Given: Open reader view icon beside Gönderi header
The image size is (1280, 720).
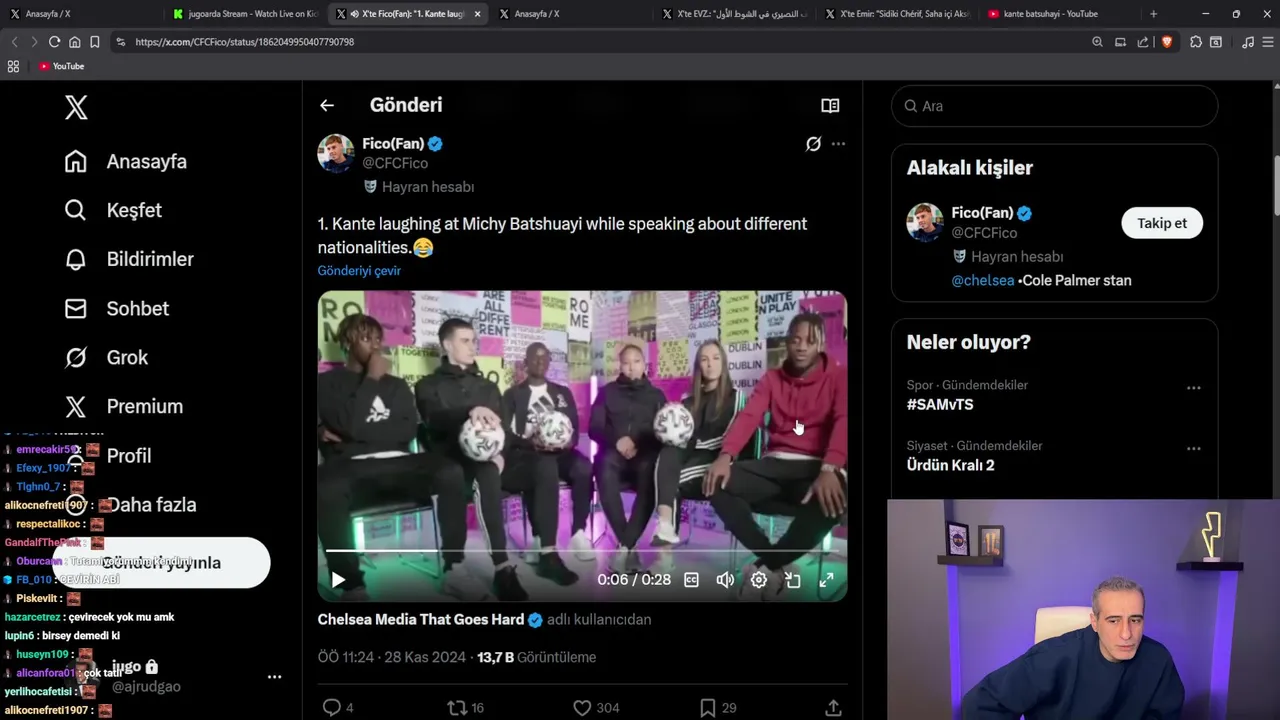Looking at the screenshot, I should pos(830,105).
